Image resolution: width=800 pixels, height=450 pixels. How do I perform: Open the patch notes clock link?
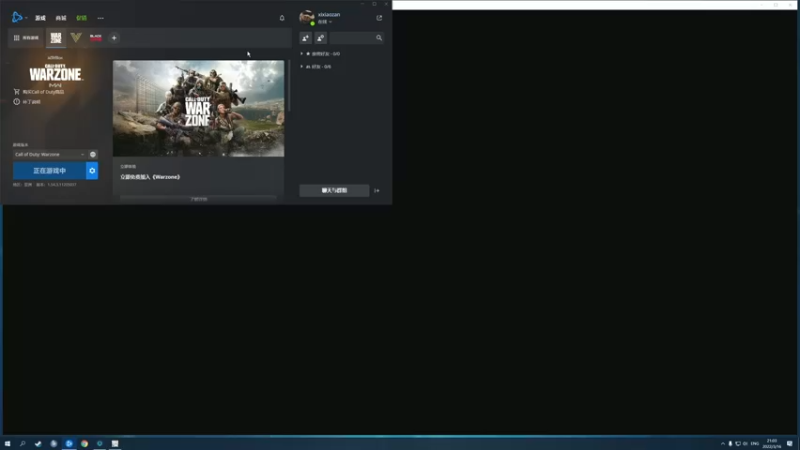27,102
